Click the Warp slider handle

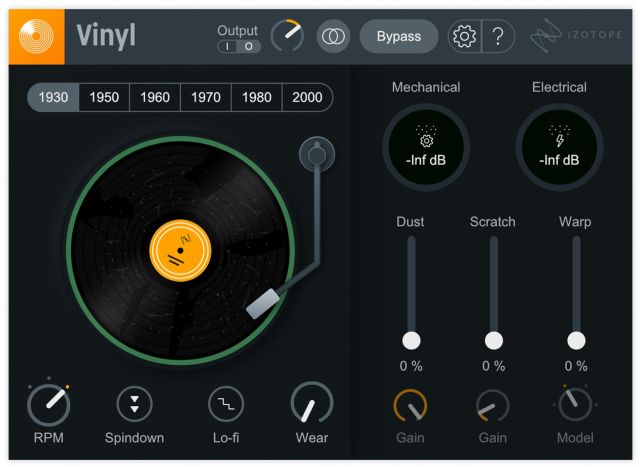click(x=576, y=340)
